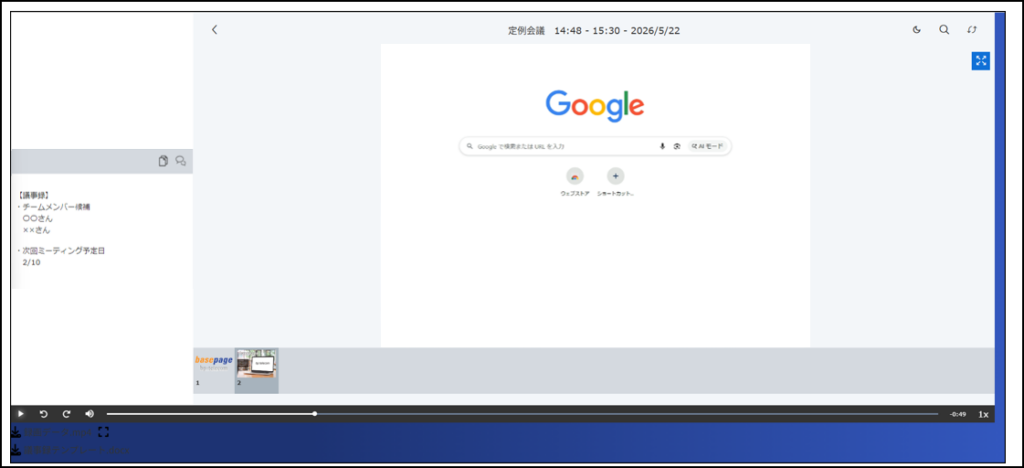The image size is (1024, 468).
Task: Click the blue fullscreen expand button
Action: click(980, 61)
